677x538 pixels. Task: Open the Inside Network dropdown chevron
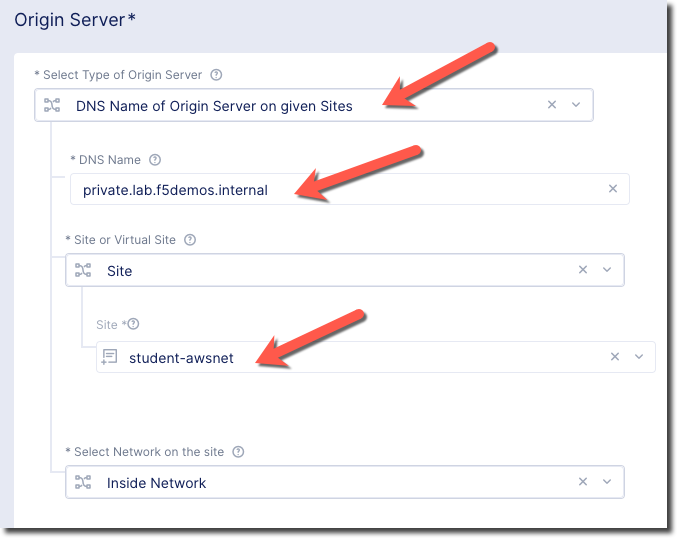click(x=607, y=482)
